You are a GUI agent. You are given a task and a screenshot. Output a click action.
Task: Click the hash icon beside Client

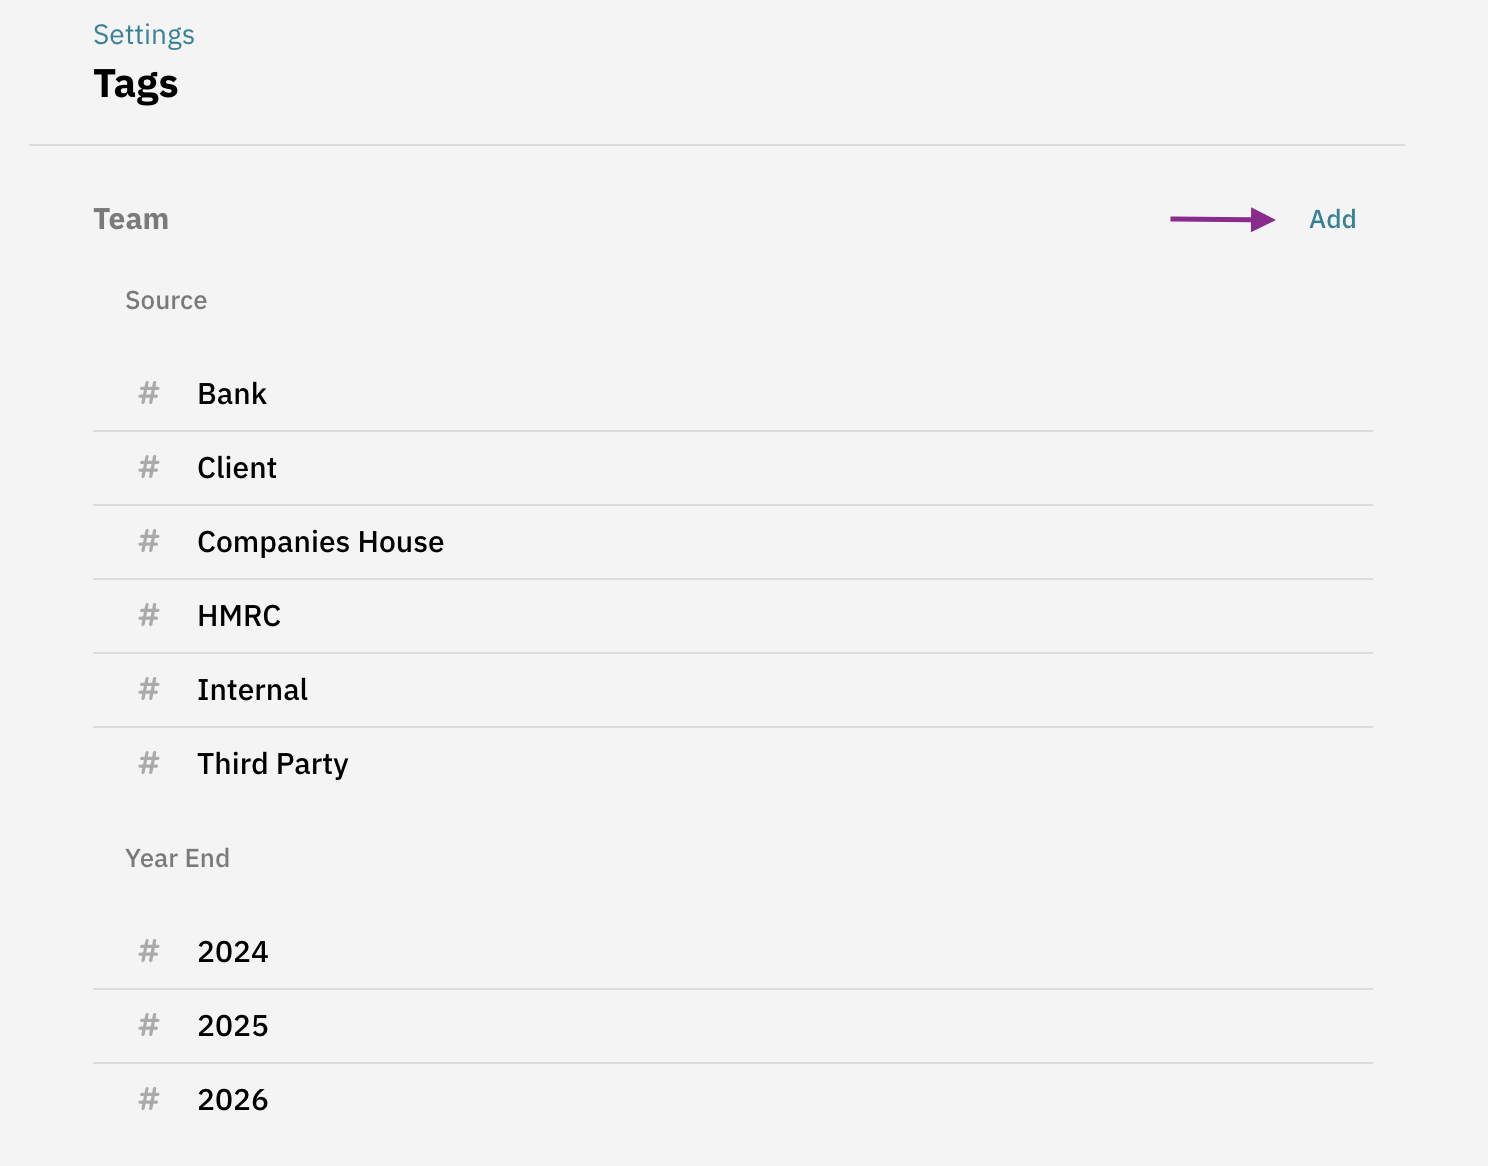(149, 468)
